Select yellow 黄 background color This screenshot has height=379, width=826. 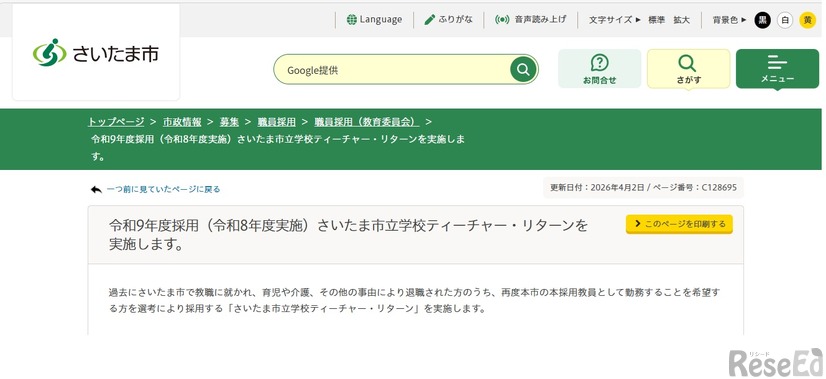tap(808, 20)
